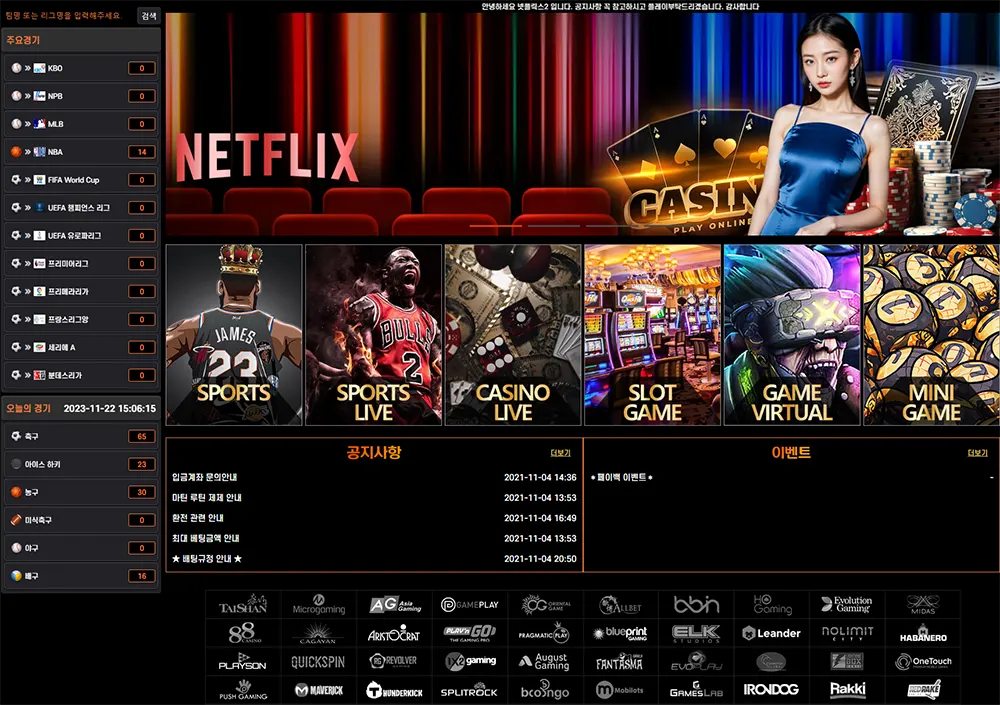Open the 오늘의 경기 section header
This screenshot has width=1000, height=705.
click(x=81, y=408)
